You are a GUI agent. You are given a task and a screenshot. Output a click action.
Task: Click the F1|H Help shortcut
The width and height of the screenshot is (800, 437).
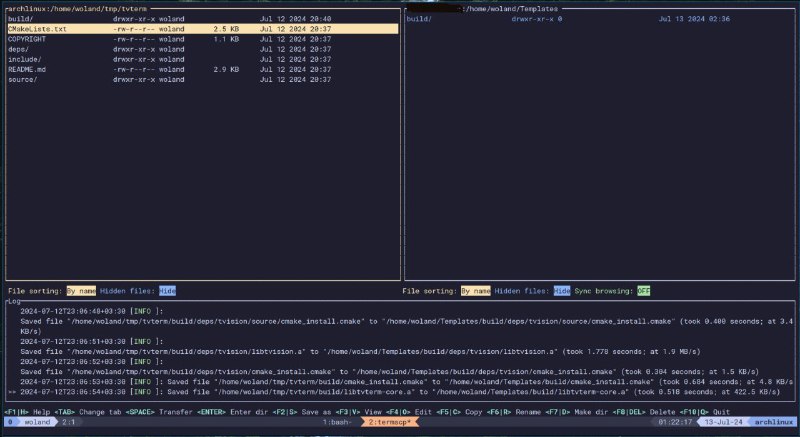27,412
